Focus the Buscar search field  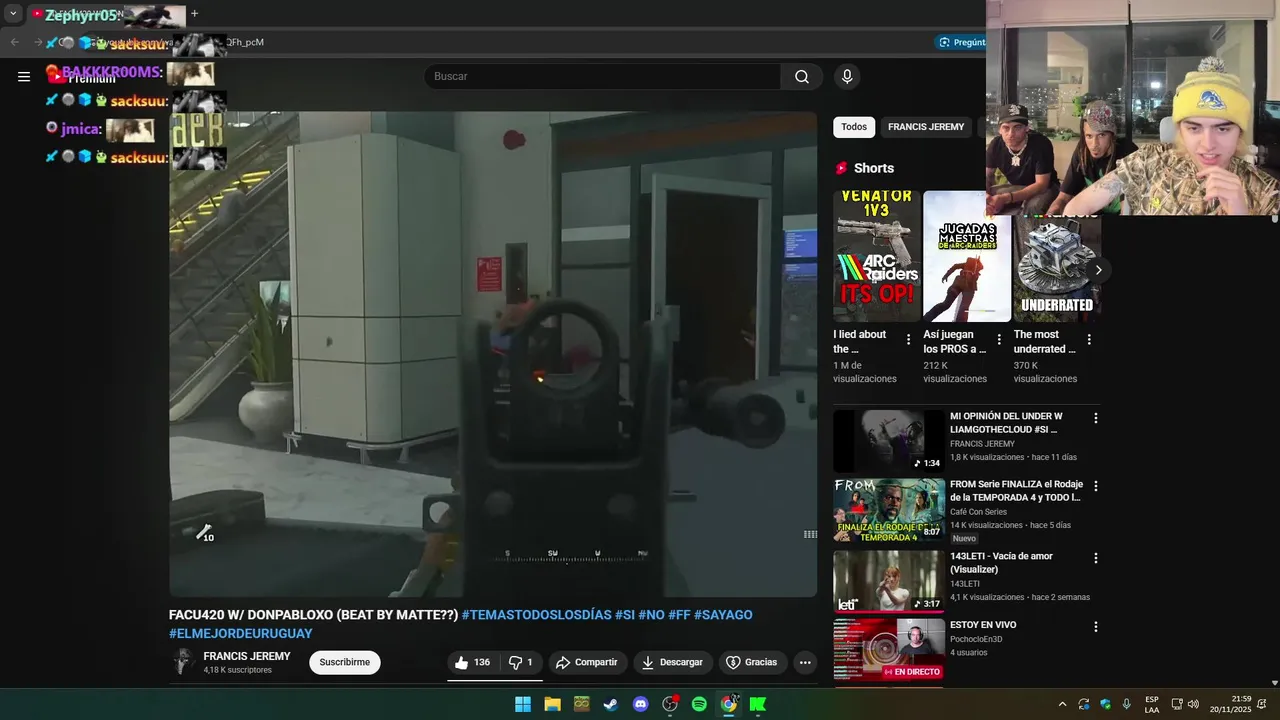tap(602, 77)
